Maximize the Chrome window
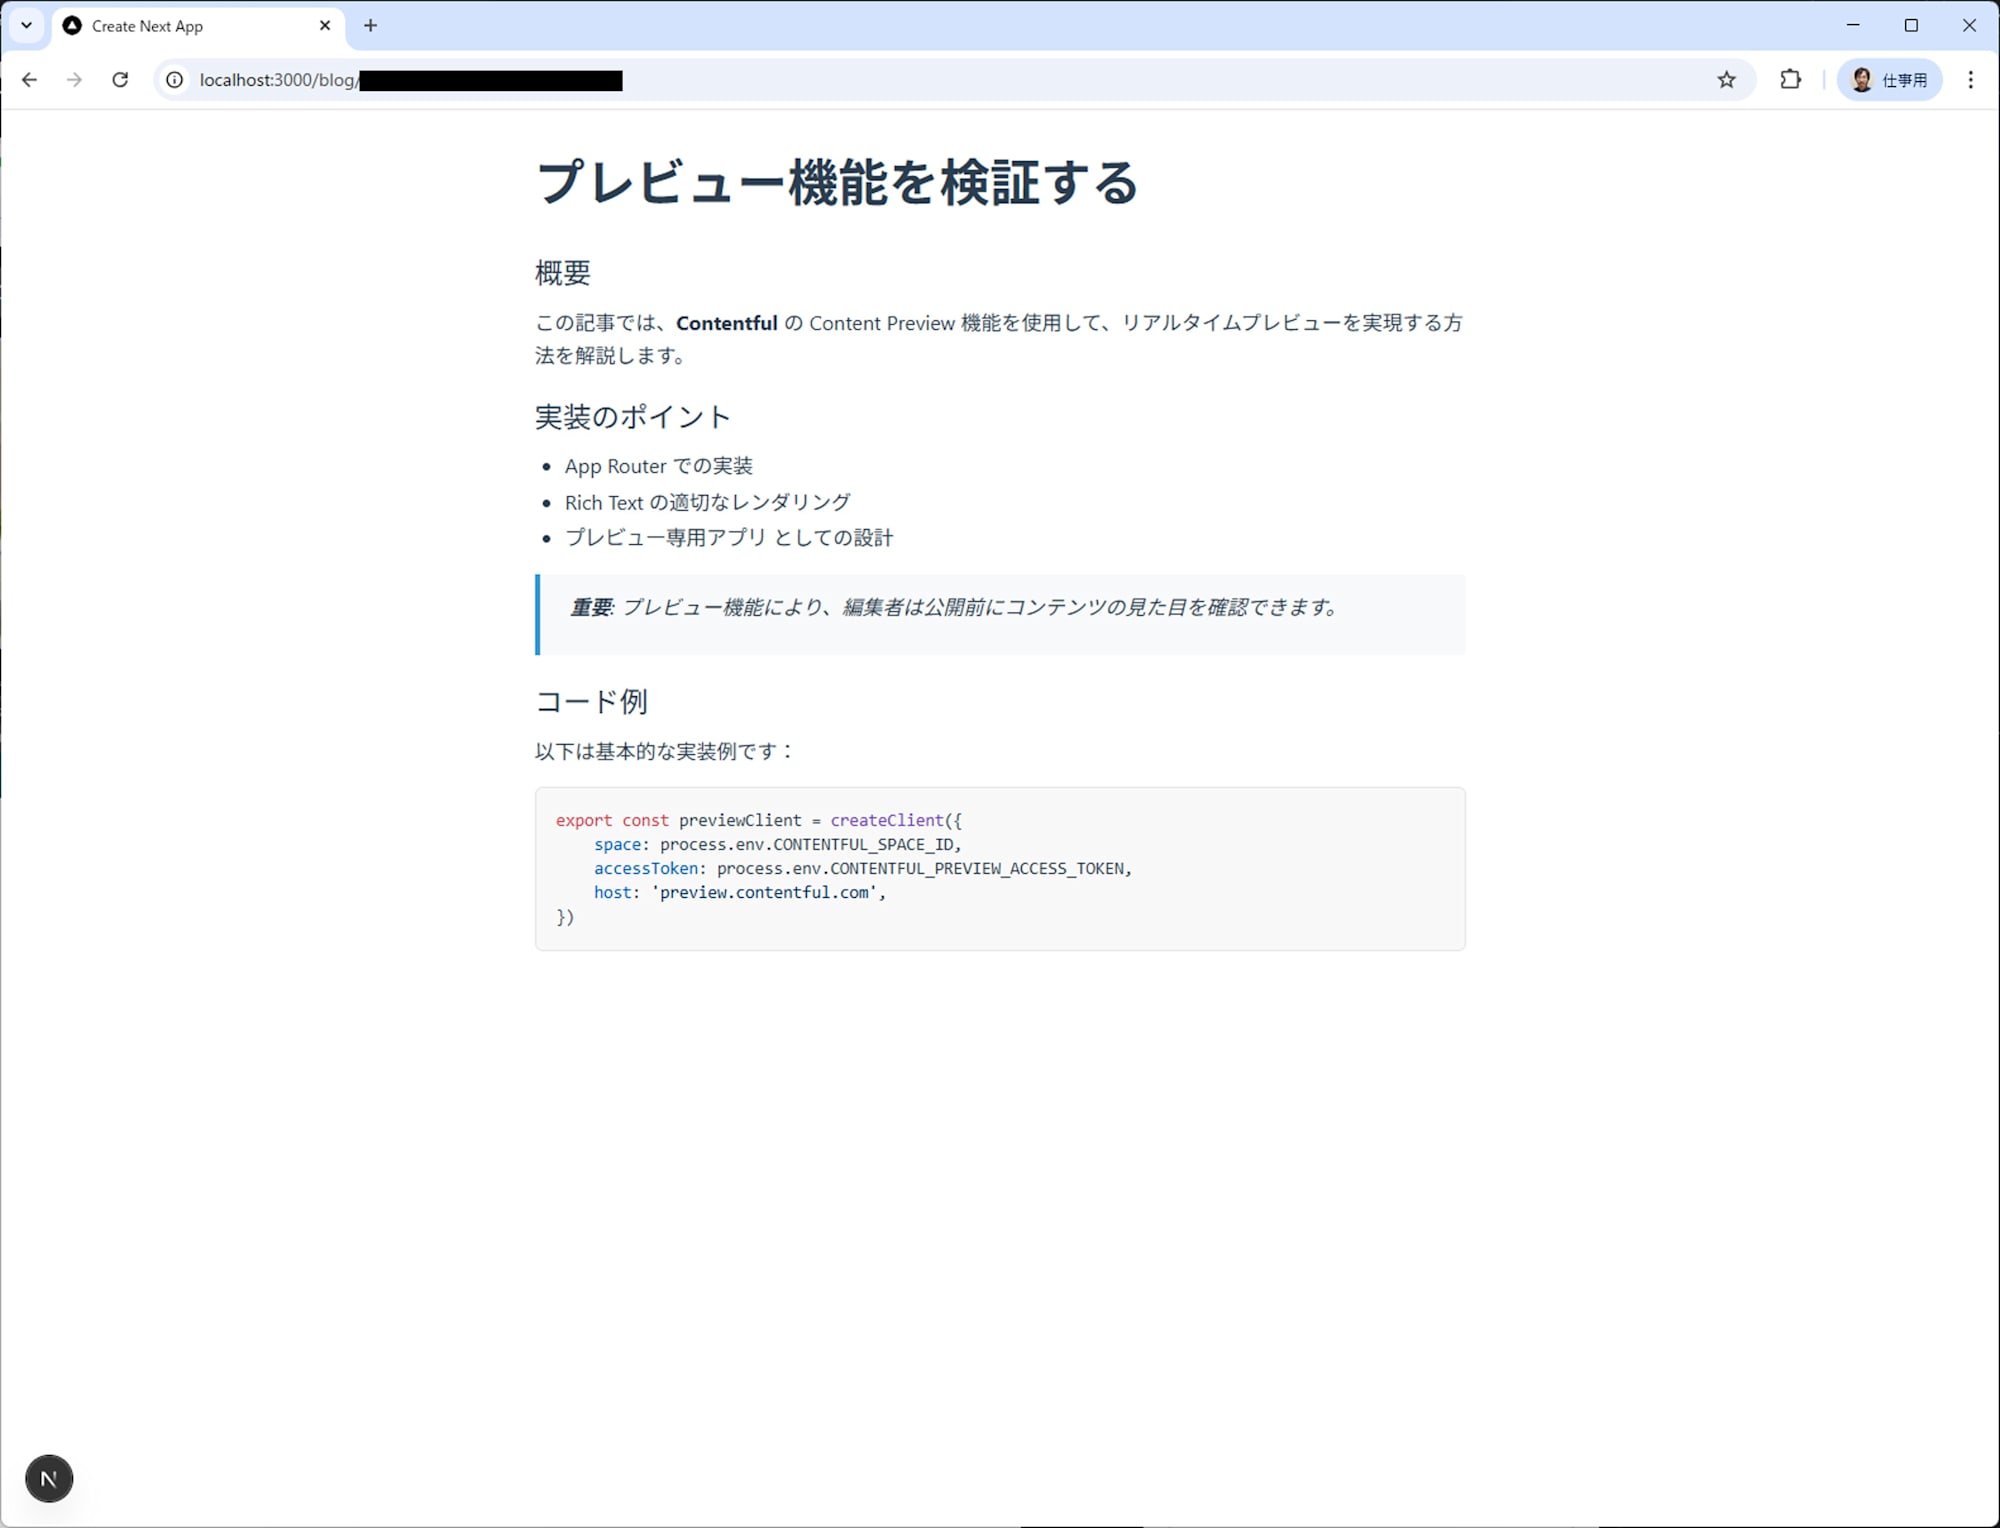This screenshot has height=1528, width=2000. [x=1911, y=25]
